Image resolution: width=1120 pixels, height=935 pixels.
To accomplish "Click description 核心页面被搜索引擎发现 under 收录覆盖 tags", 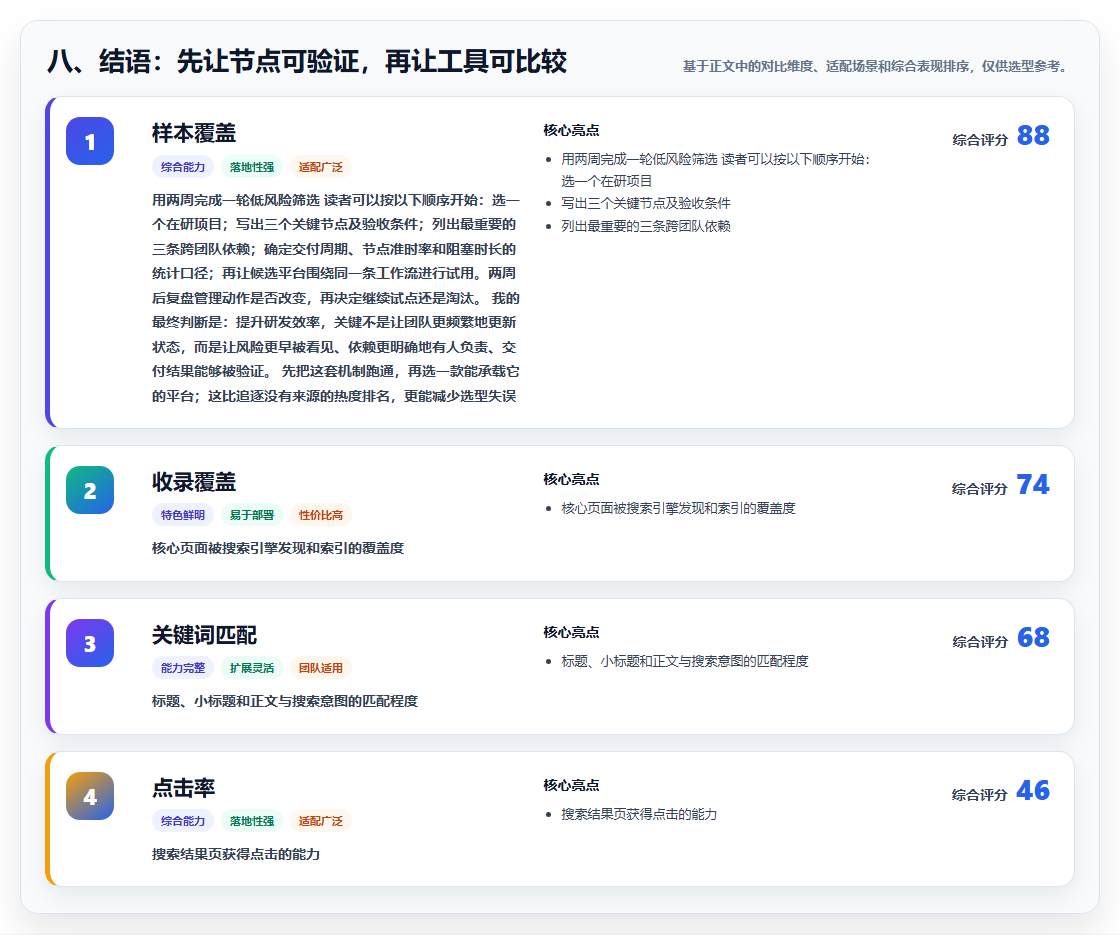I will [278, 548].
